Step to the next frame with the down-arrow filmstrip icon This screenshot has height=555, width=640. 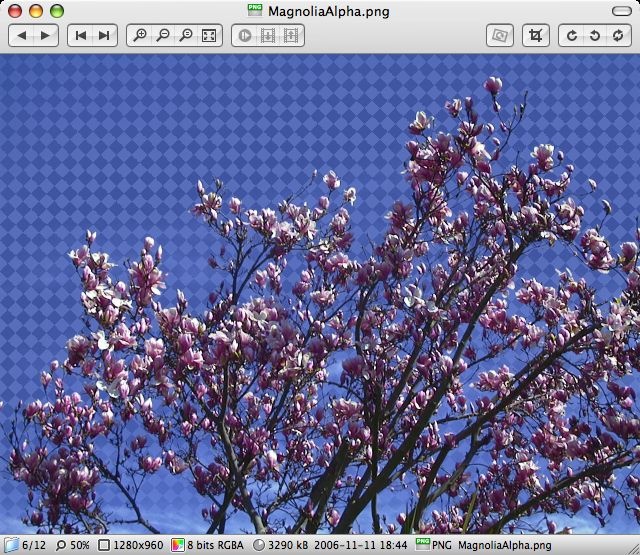click(x=268, y=36)
